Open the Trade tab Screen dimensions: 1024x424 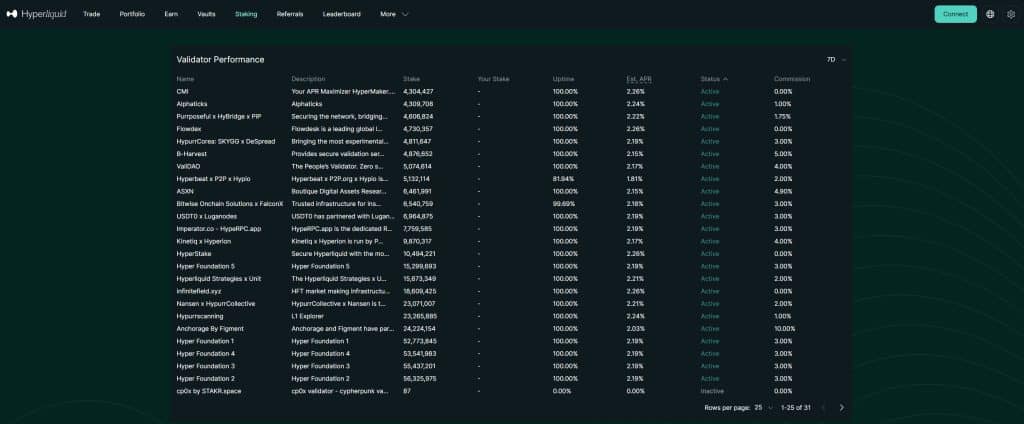pyautogui.click(x=91, y=14)
